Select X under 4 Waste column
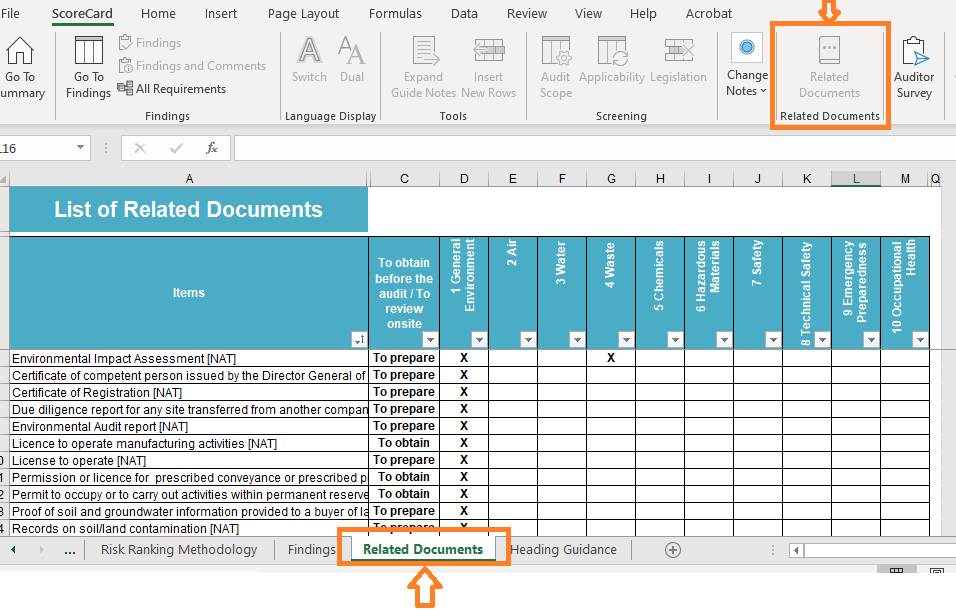The image size is (956, 611). (x=611, y=359)
